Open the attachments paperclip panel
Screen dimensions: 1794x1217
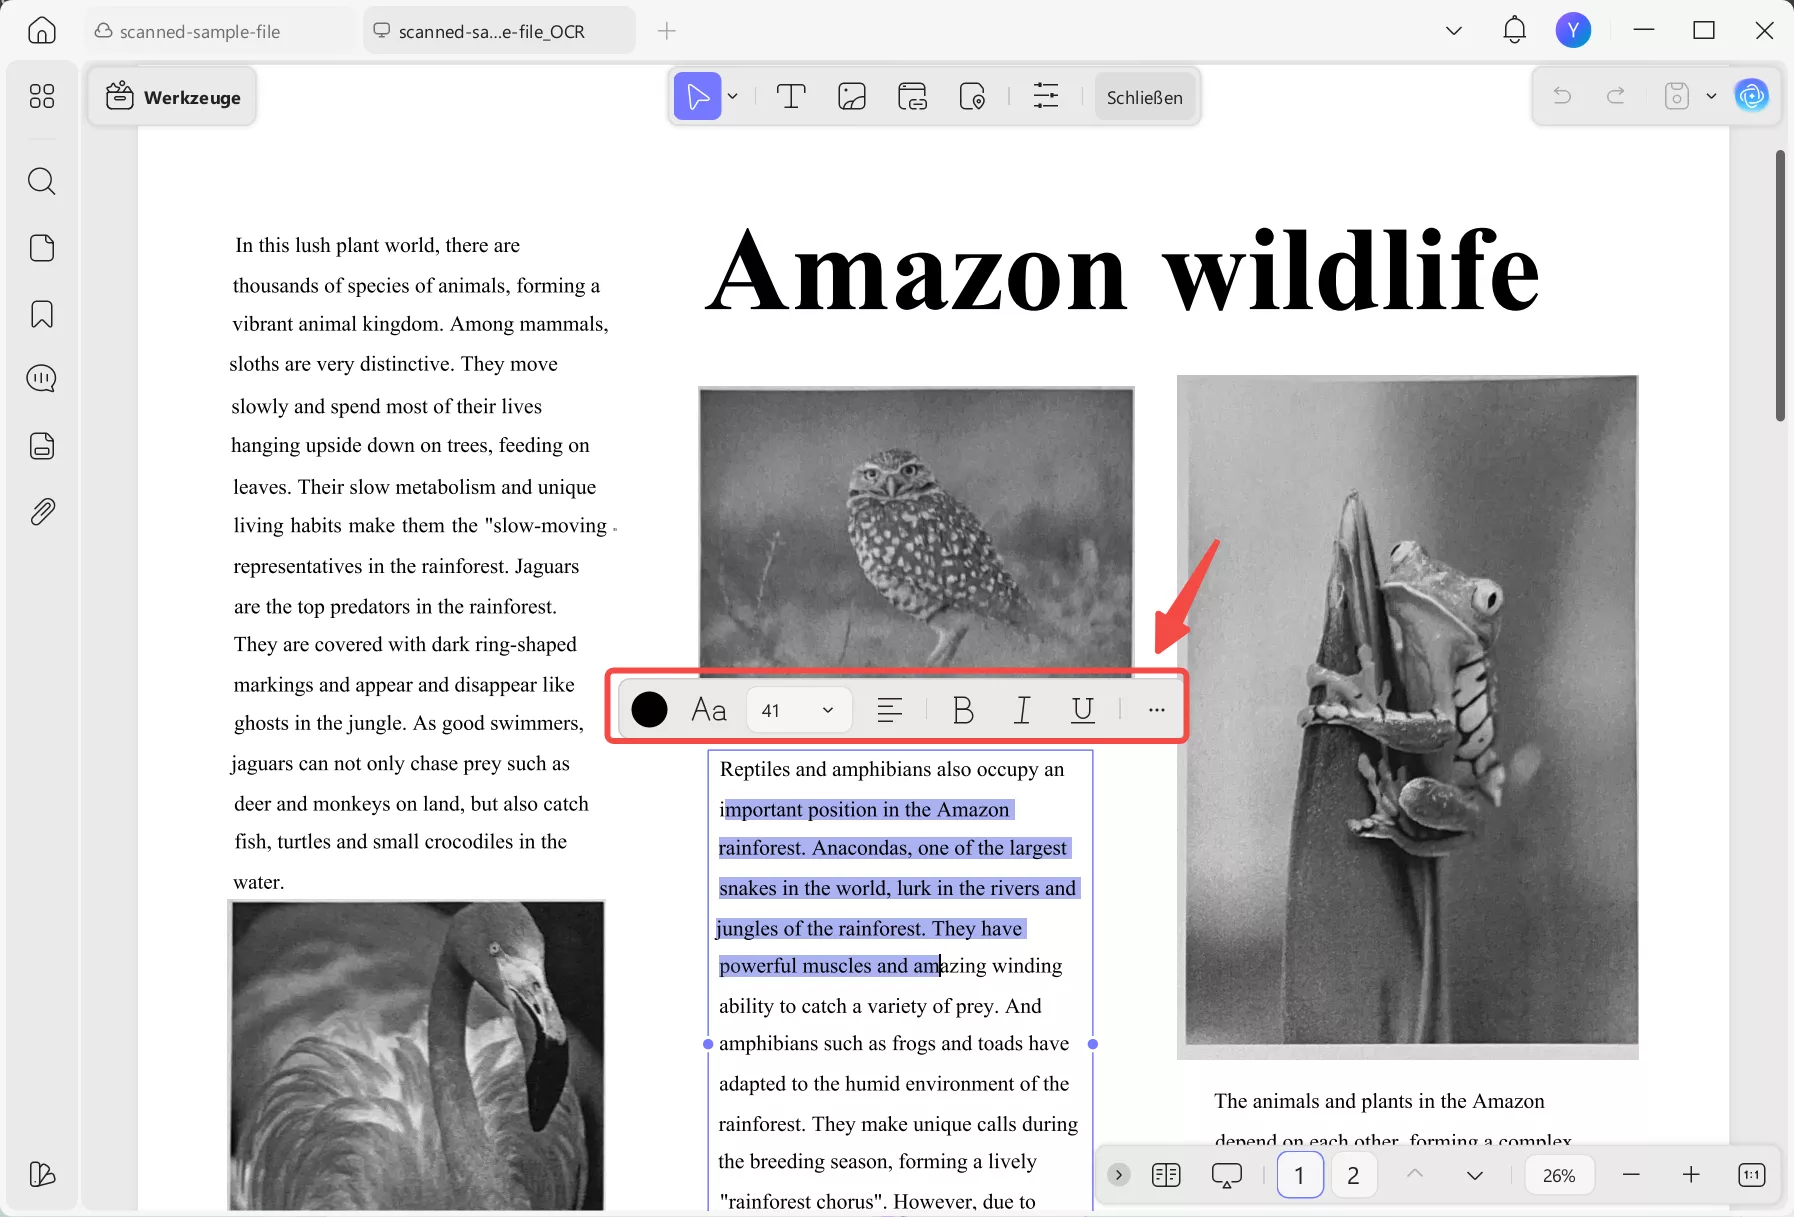[x=41, y=512]
